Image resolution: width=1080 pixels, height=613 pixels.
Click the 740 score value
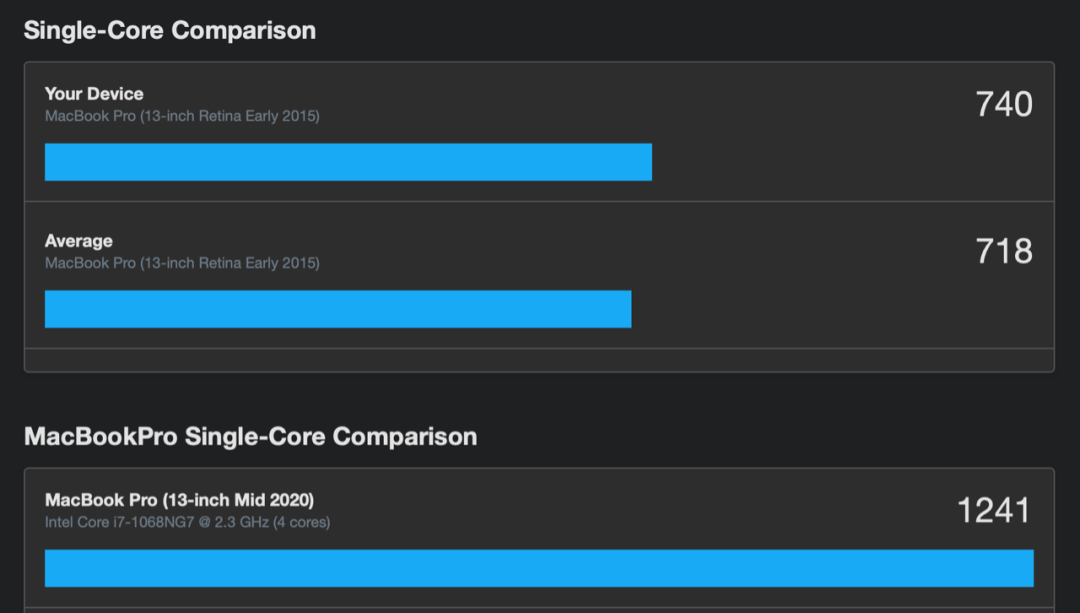click(x=1004, y=104)
